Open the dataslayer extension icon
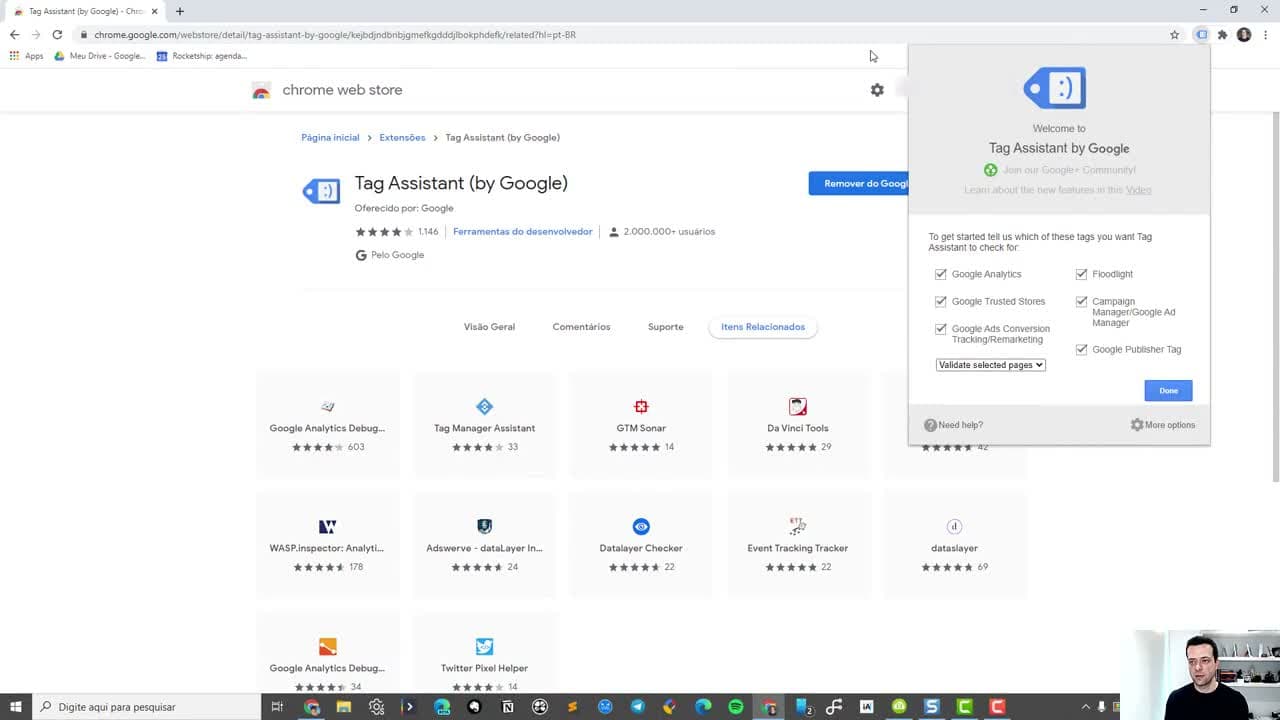 pyautogui.click(x=954, y=526)
